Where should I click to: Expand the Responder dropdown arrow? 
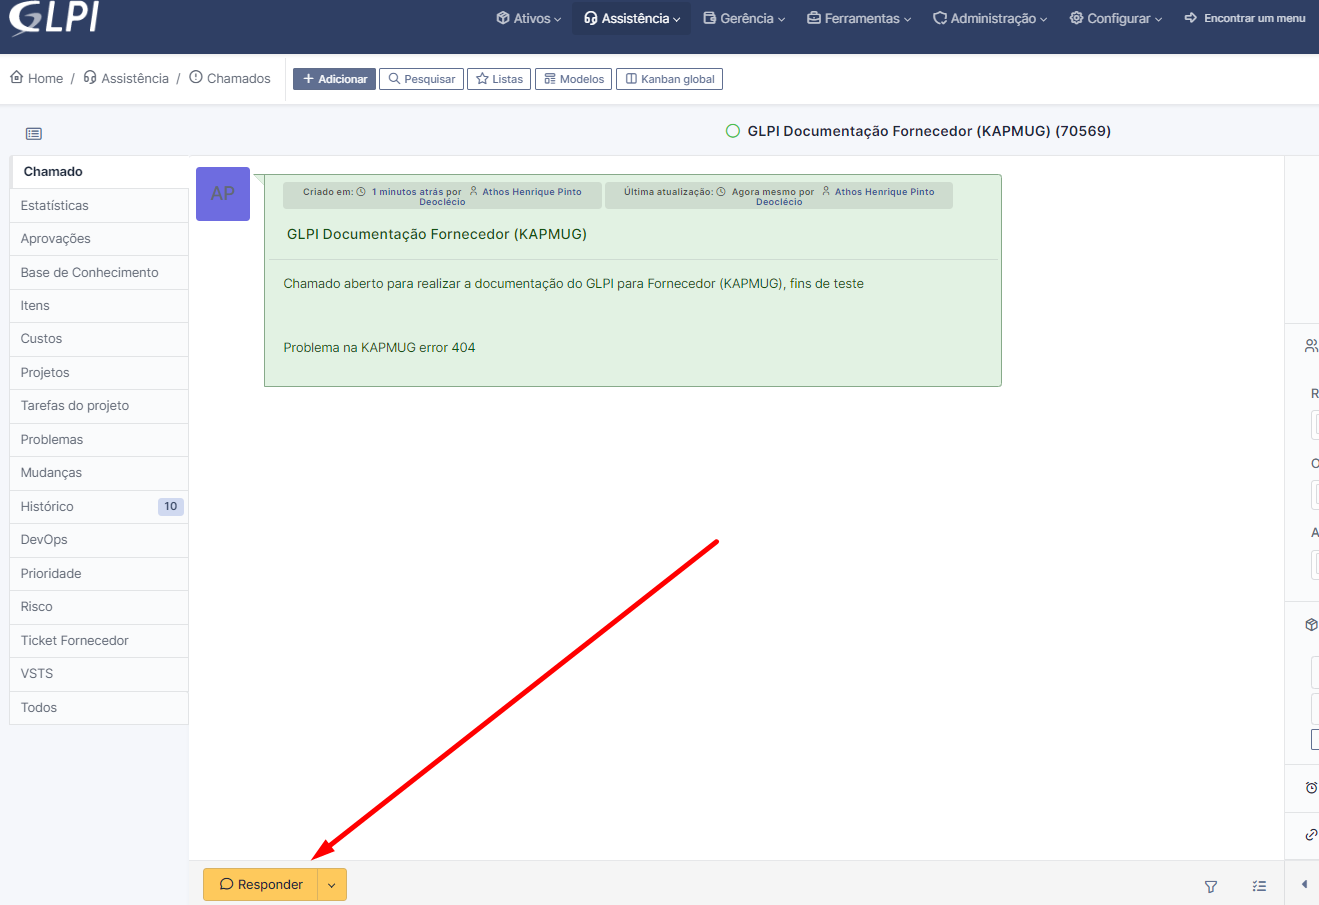click(x=332, y=885)
